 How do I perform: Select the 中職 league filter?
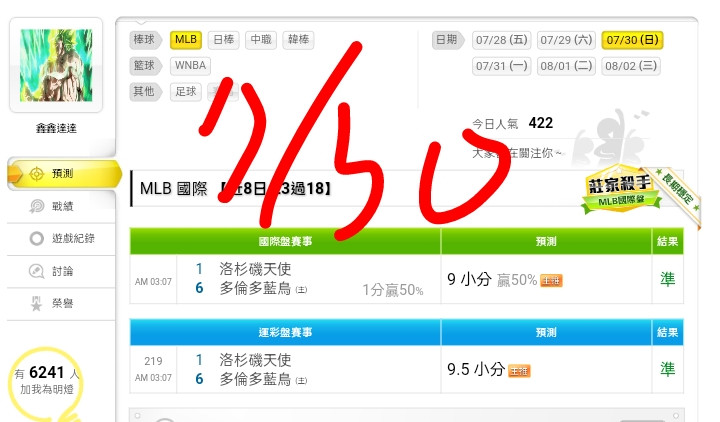click(x=261, y=39)
